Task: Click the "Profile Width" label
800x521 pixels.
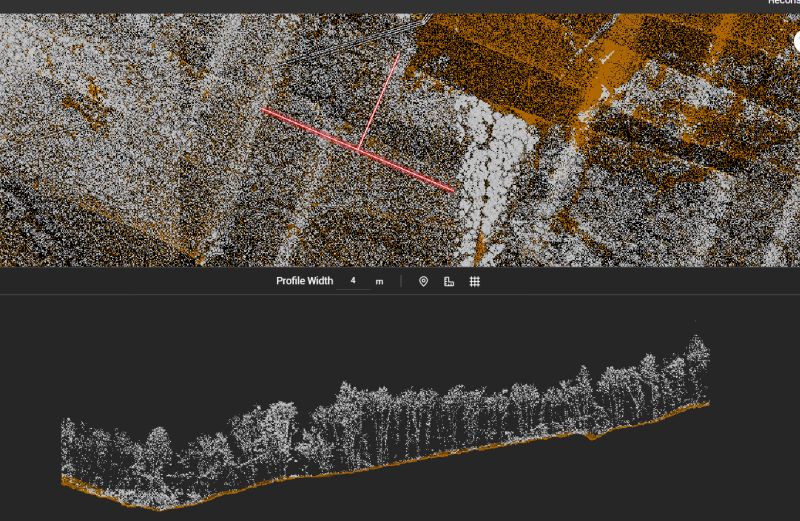Action: [304, 282]
